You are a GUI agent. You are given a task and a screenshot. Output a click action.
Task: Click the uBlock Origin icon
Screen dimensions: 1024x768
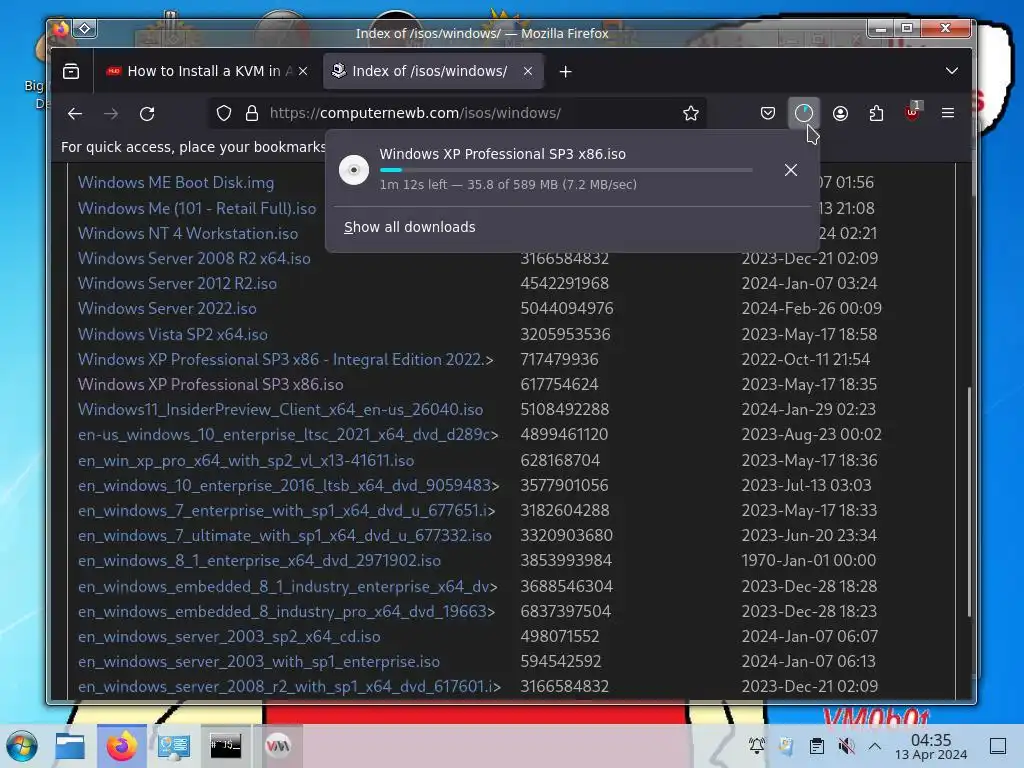(x=912, y=113)
